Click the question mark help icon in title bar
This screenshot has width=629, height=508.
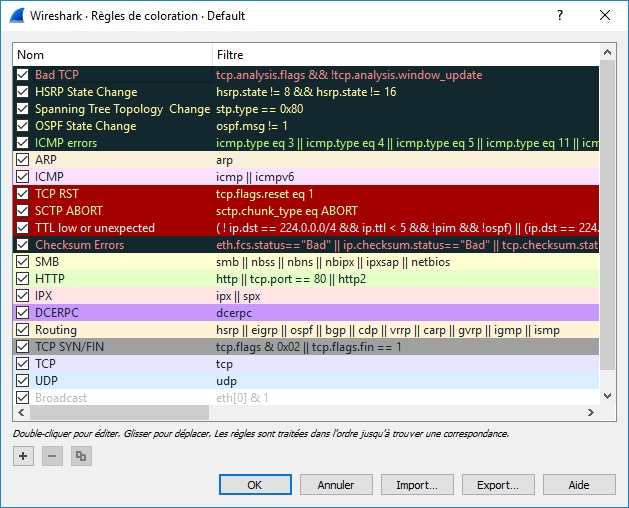pos(560,15)
